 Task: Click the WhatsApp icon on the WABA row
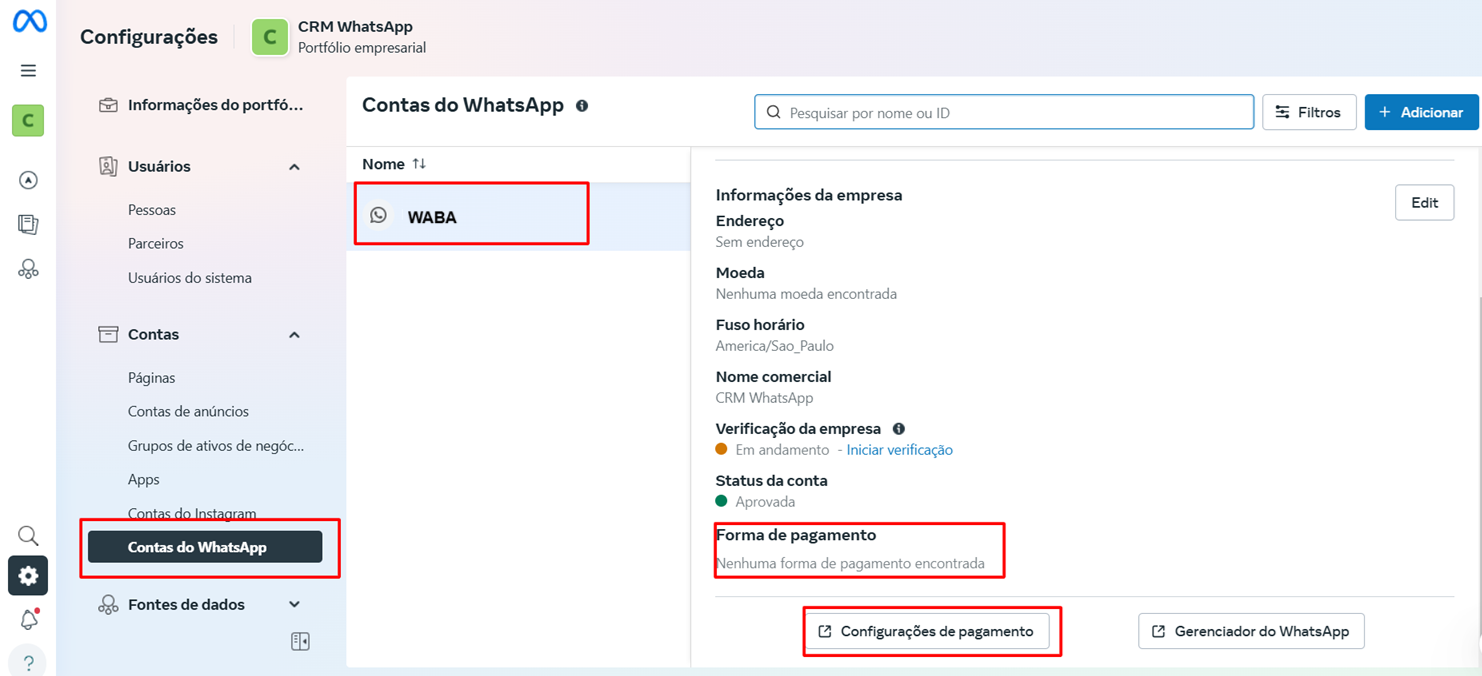[x=378, y=214]
